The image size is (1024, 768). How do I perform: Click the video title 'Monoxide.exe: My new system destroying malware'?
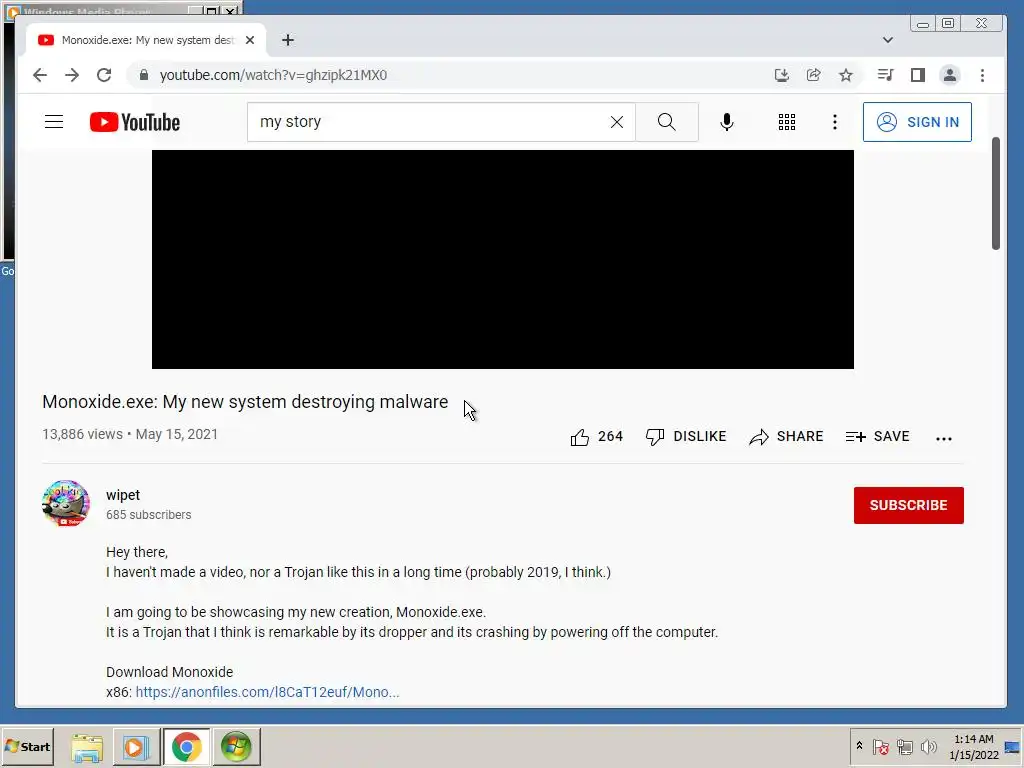click(245, 402)
